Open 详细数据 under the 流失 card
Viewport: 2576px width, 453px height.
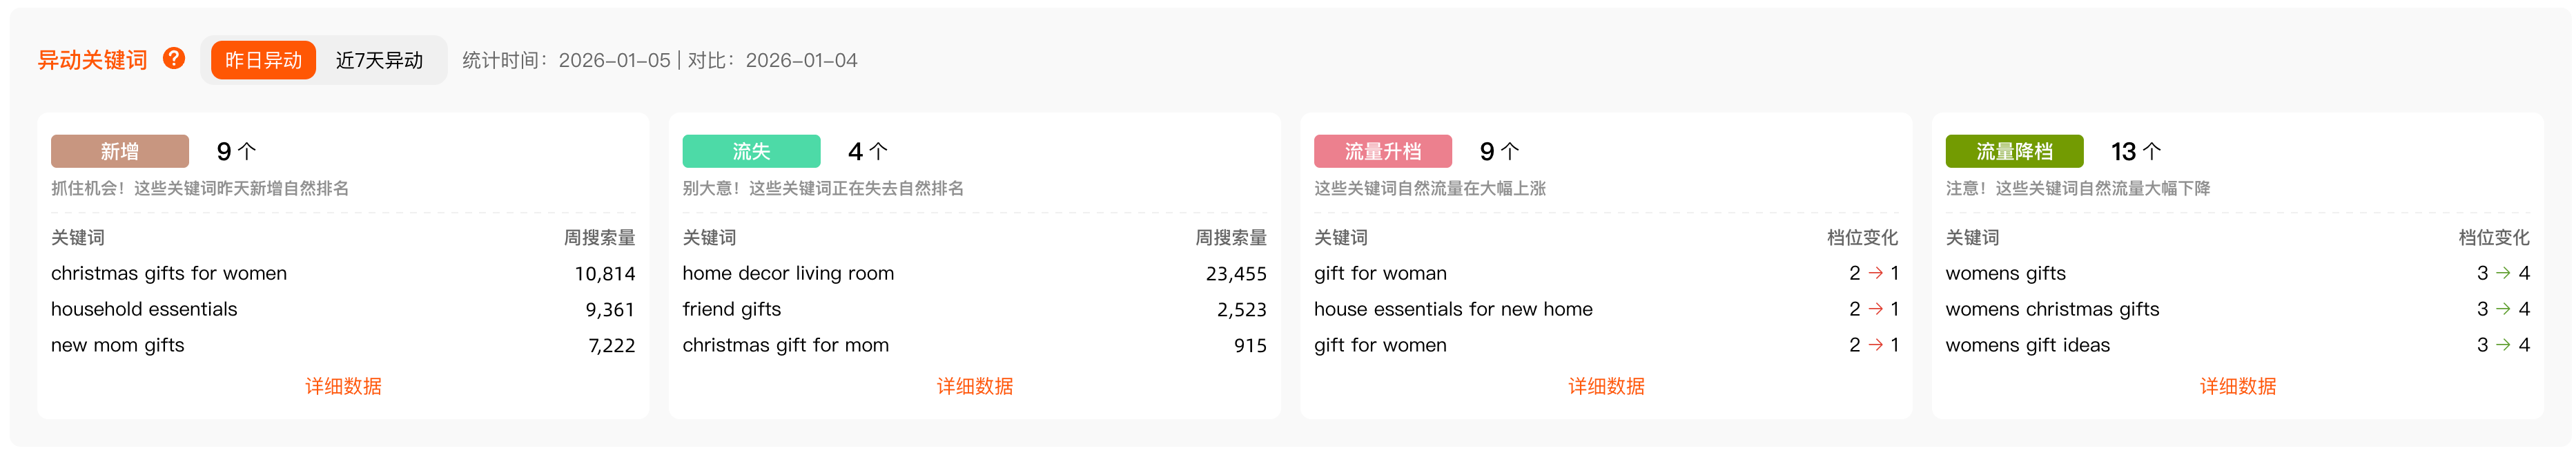974,386
